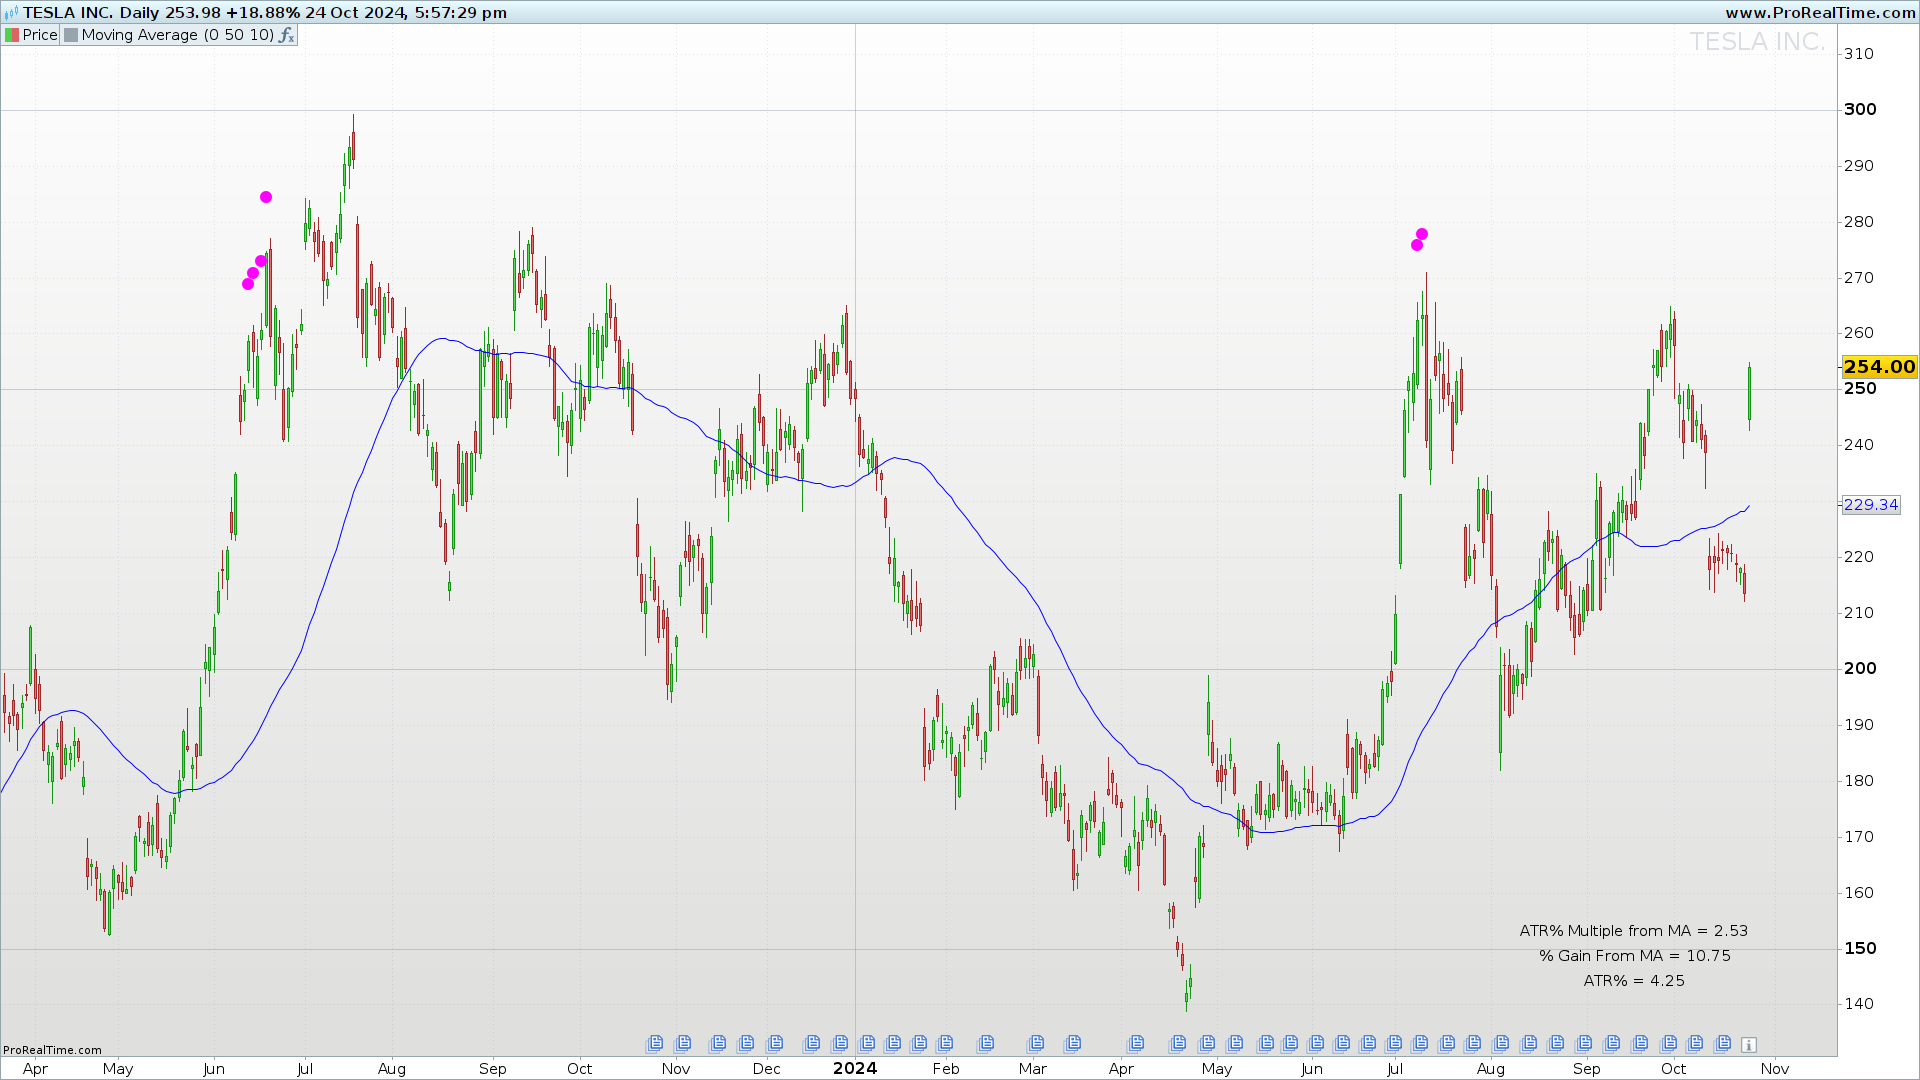Click the 140 price level at bottom of scale
The image size is (1920, 1080).
(1859, 1004)
